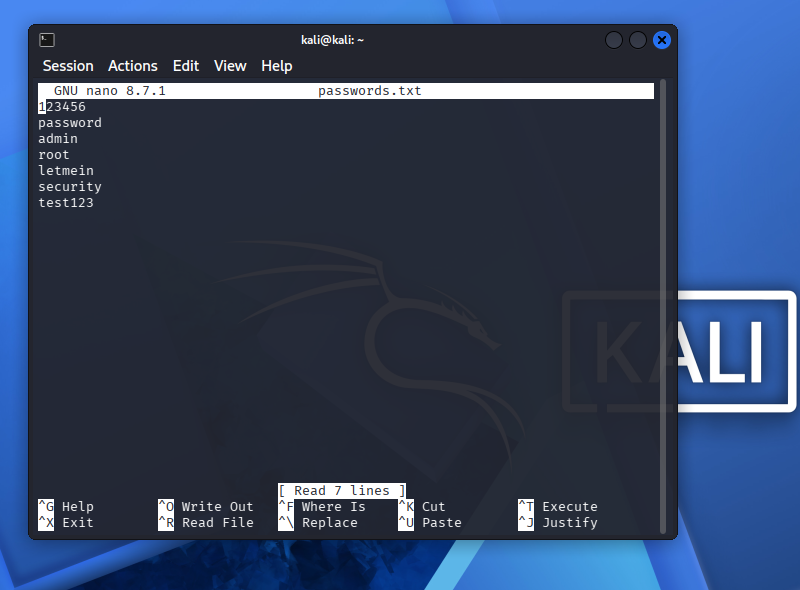Click the ^T Execute shortcut
The width and height of the screenshot is (800, 590).
point(558,507)
